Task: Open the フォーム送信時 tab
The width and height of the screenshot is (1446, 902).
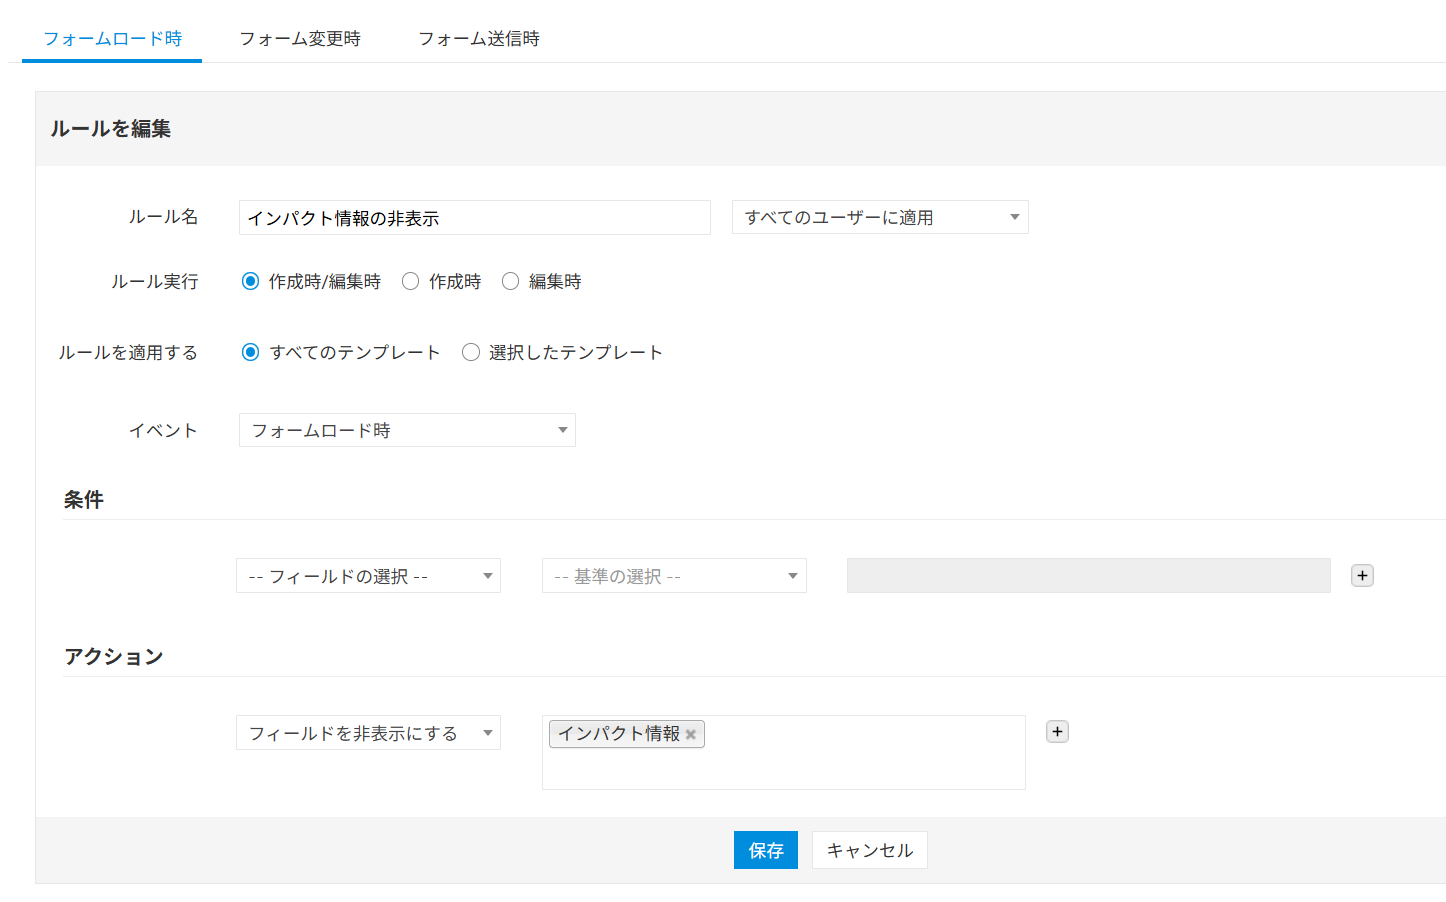Action: click(x=479, y=39)
